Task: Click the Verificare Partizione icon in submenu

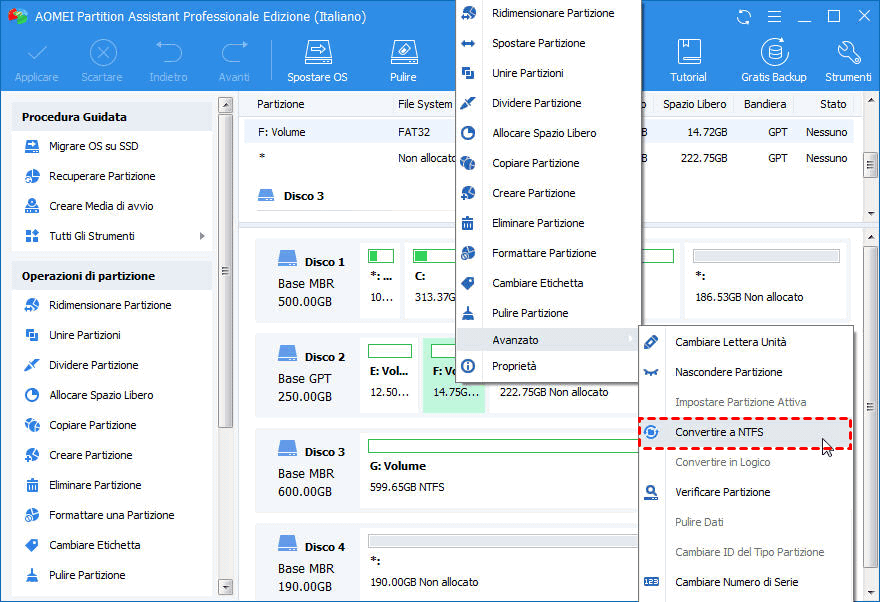Action: pos(651,492)
